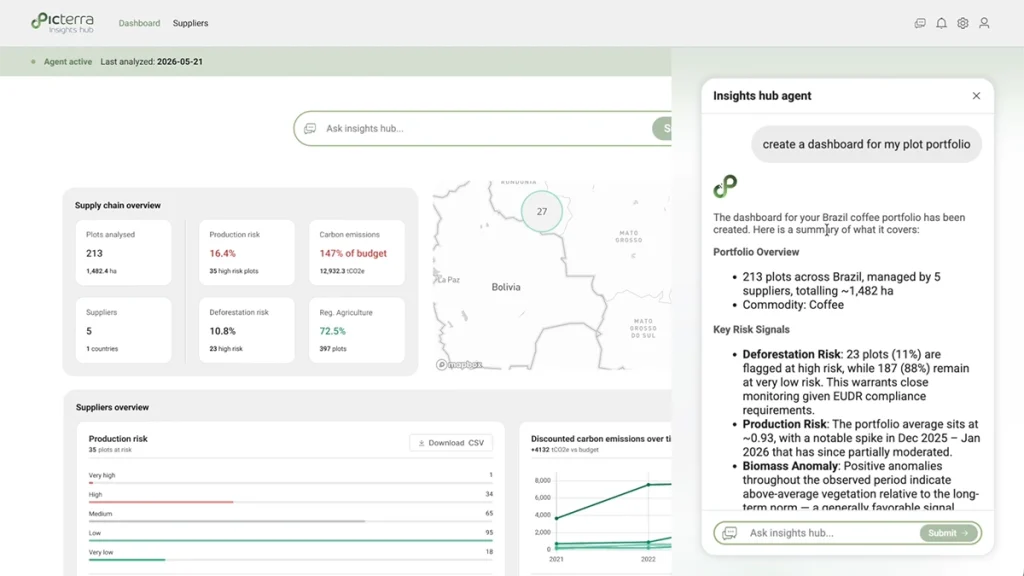Screen dimensions: 1024x576
Task: Open the user profile icon
Action: [984, 23]
